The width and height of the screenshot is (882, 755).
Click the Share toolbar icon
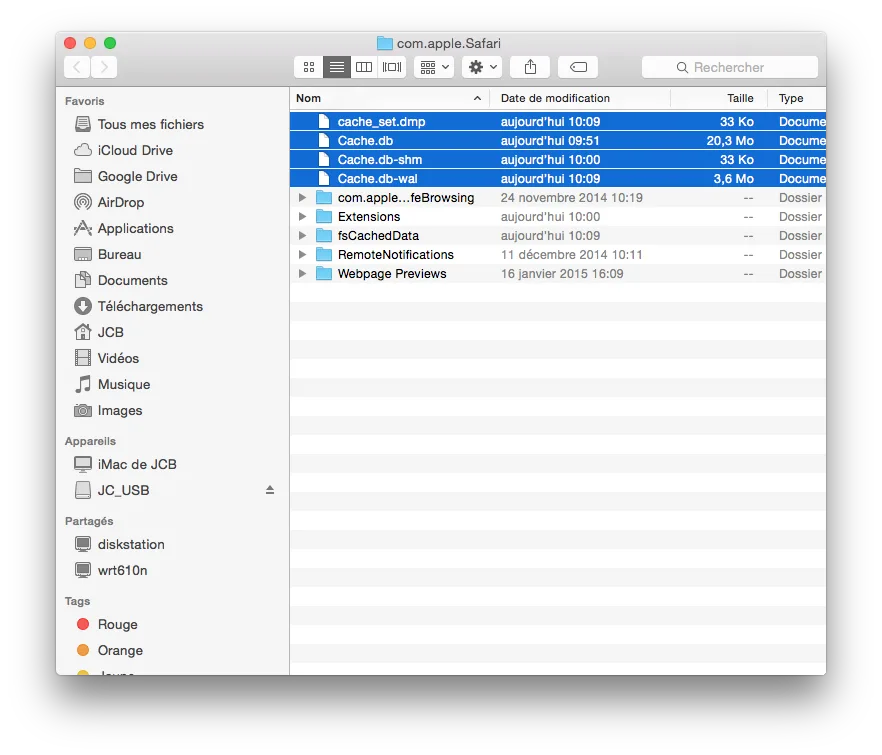[530, 67]
